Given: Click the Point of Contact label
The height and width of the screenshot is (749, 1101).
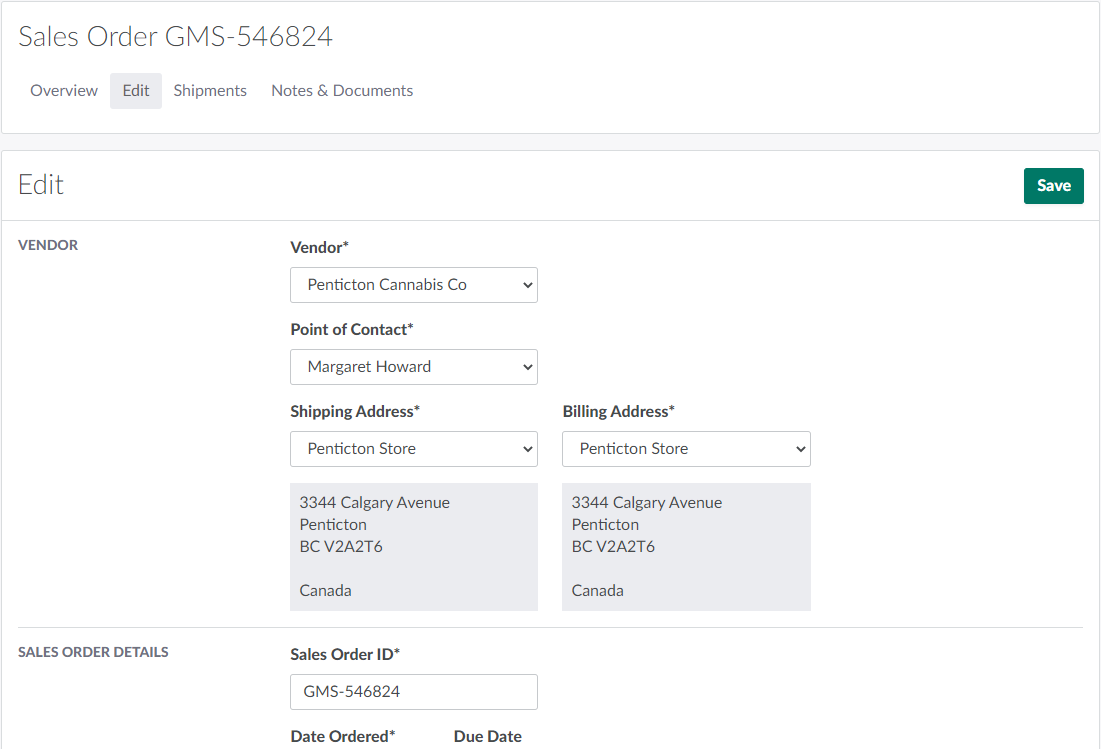Looking at the screenshot, I should tap(351, 329).
